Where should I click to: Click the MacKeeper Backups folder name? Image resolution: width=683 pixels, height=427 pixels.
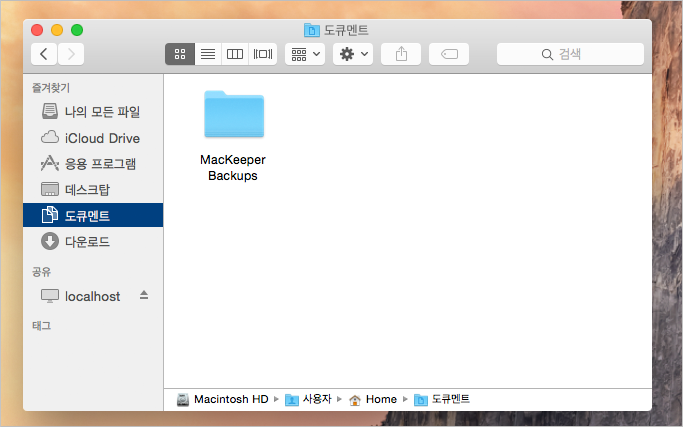tap(233, 168)
